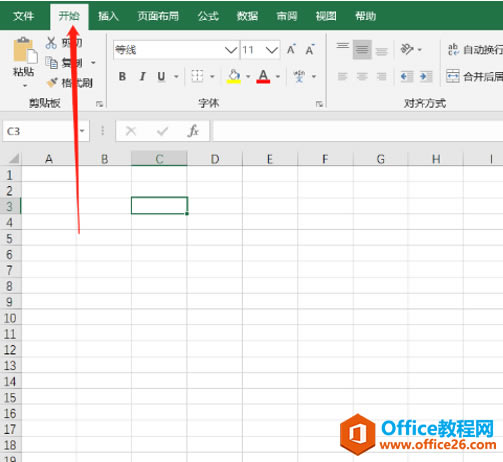The width and height of the screenshot is (503, 462).
Task: Click the Increase Indent icon
Action: [426, 77]
